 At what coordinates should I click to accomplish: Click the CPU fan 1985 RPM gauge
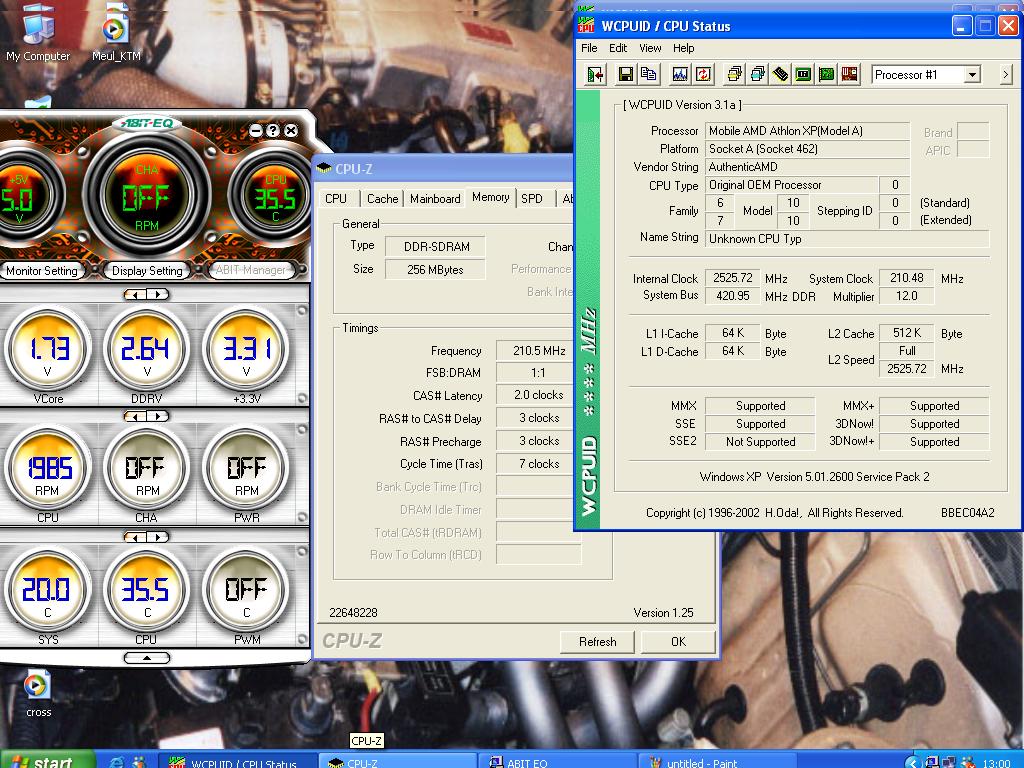[x=47, y=468]
